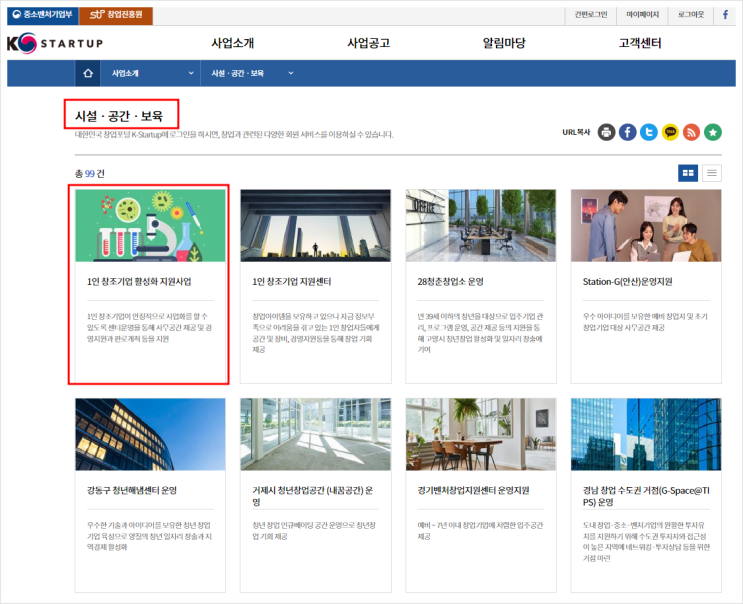Viewport: 743px width, 604px height.
Task: Open the 경남 창업 수도권 거점 thumbnail
Action: 646,434
